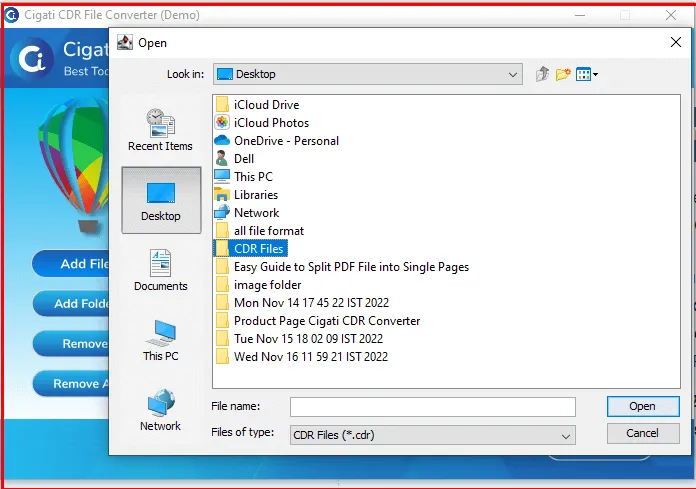Select 'Product Page Cigati CDR Converter' folder
Screen dimensions: 696x489
click(x=317, y=321)
